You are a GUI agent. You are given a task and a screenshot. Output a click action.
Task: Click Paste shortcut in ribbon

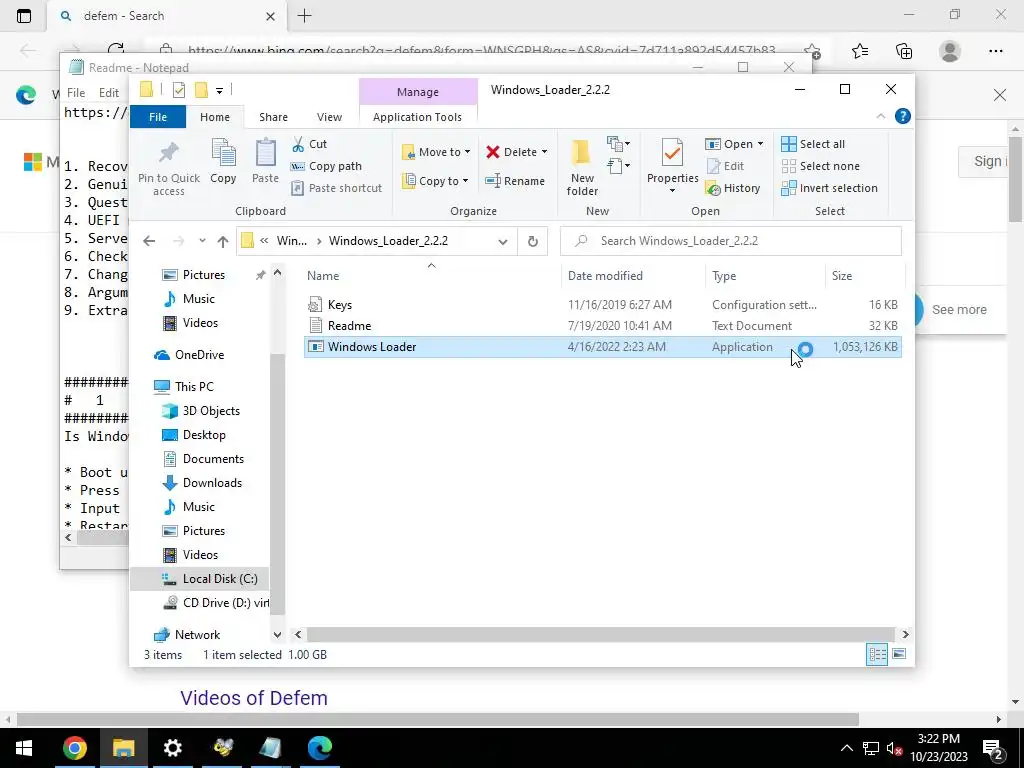tap(336, 188)
